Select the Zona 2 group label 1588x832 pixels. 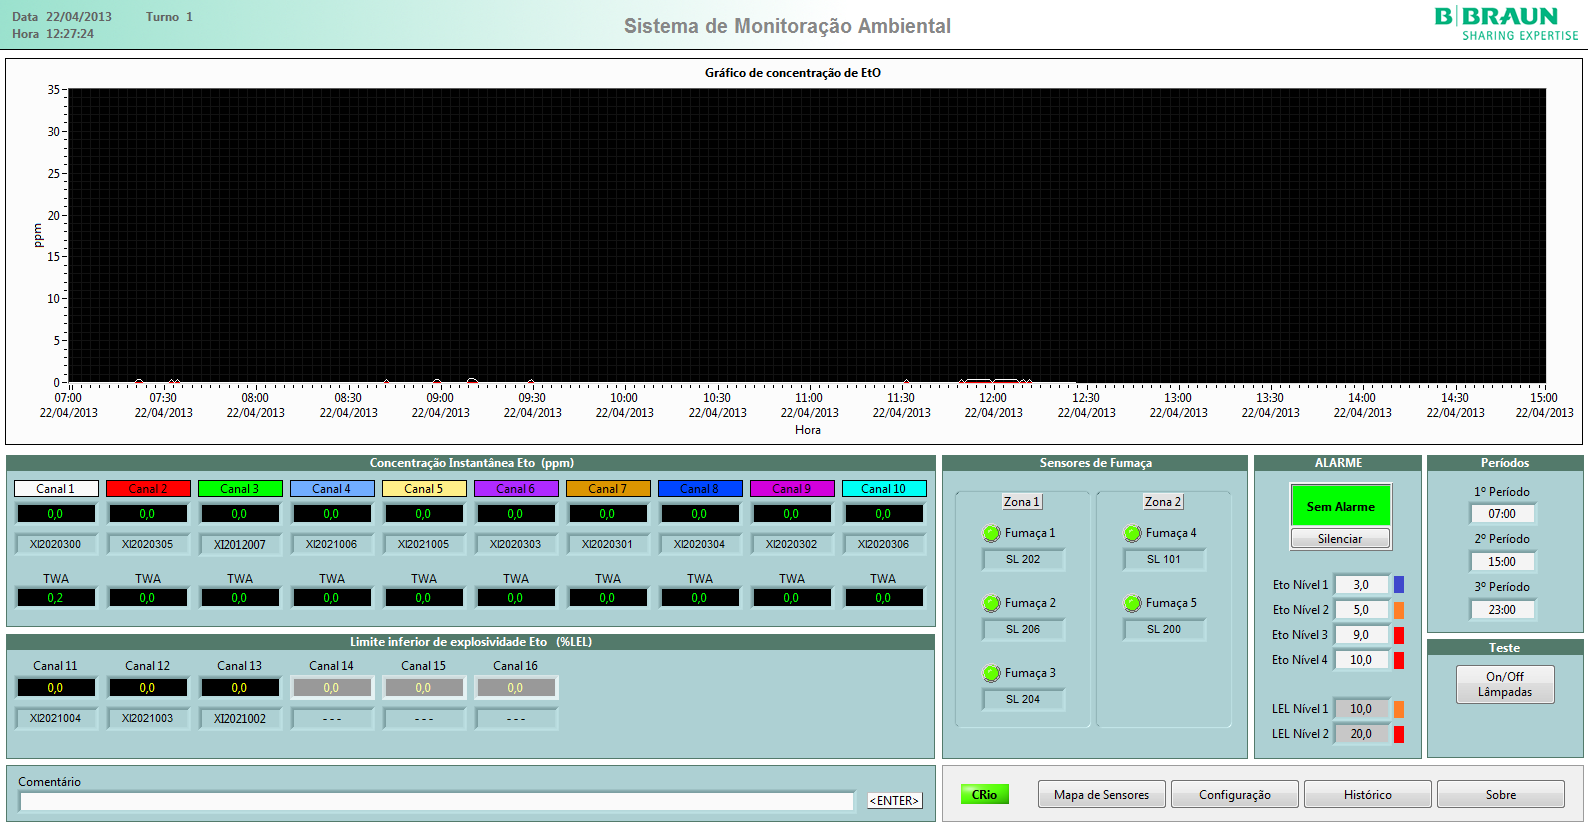(1163, 502)
